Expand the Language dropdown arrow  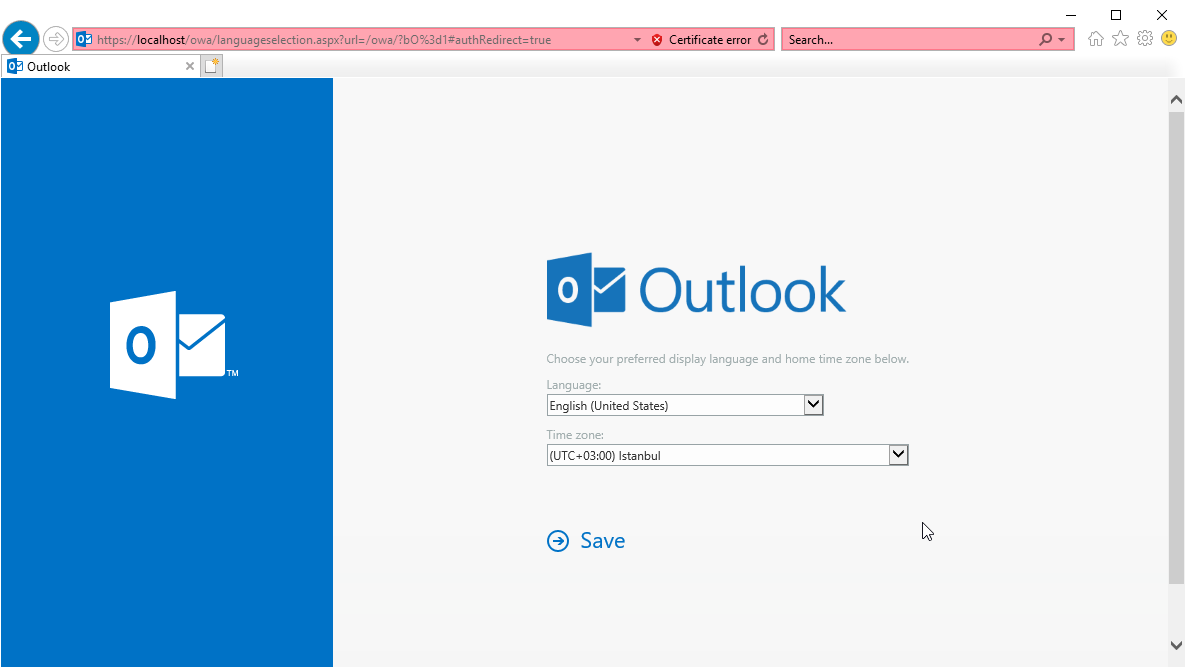[x=813, y=405]
